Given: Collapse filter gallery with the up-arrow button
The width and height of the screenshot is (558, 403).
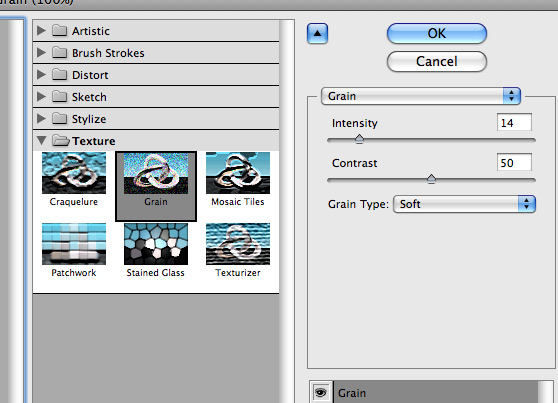Looking at the screenshot, I should 317,34.
